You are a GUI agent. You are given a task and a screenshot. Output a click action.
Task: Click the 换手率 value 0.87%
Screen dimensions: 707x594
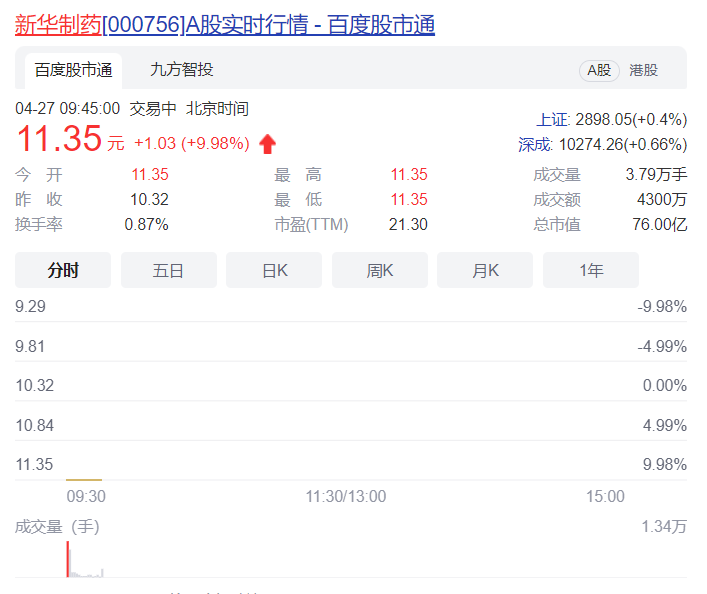[147, 224]
